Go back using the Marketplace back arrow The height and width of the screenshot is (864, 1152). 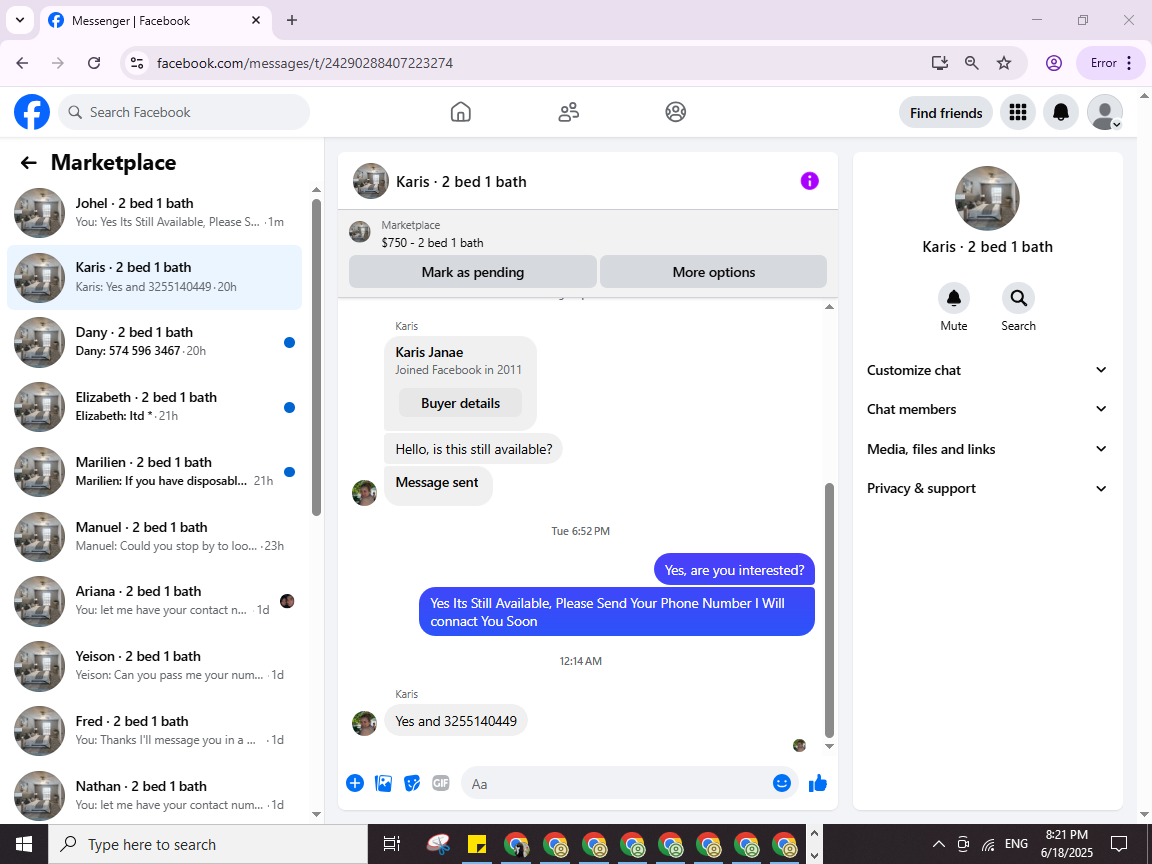[x=29, y=162]
